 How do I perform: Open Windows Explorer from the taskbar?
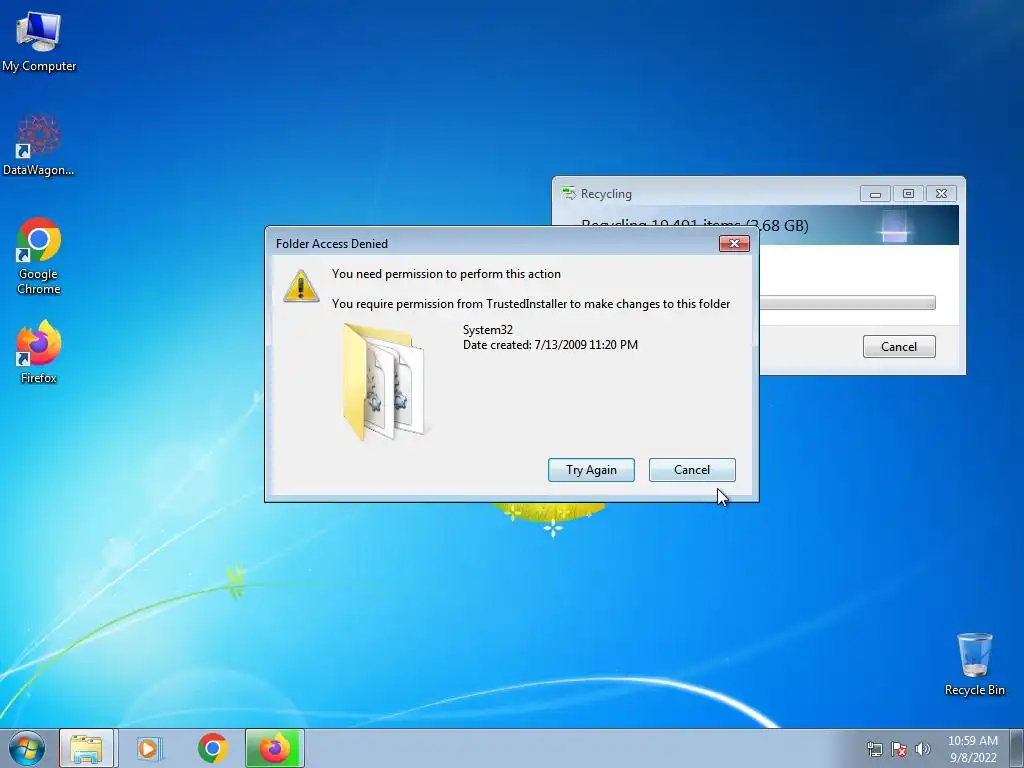coord(86,748)
